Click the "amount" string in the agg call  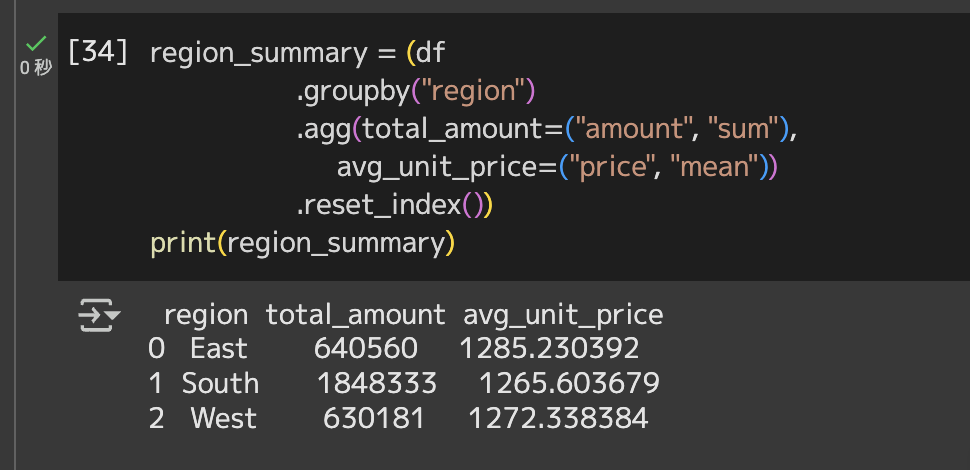(635, 129)
